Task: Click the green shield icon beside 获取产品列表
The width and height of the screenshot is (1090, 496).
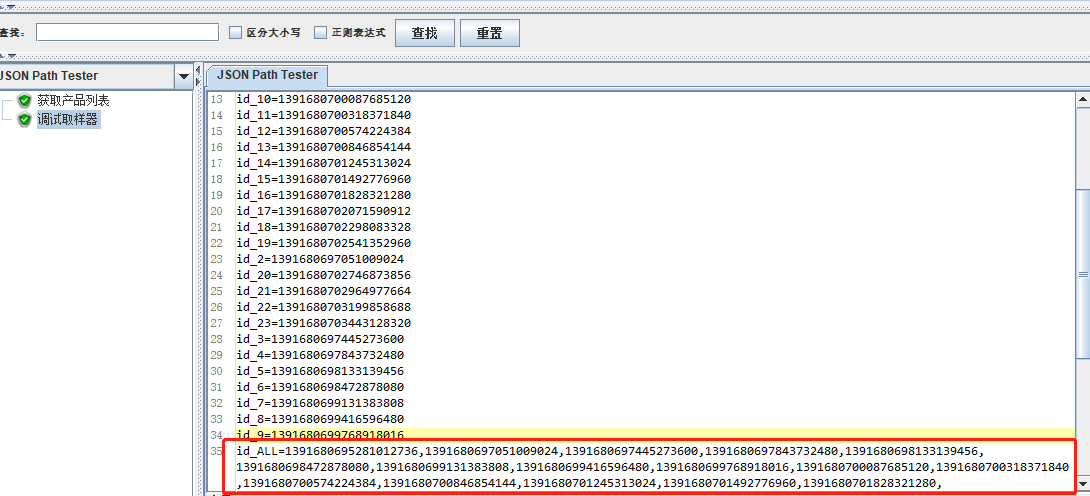Action: point(25,101)
